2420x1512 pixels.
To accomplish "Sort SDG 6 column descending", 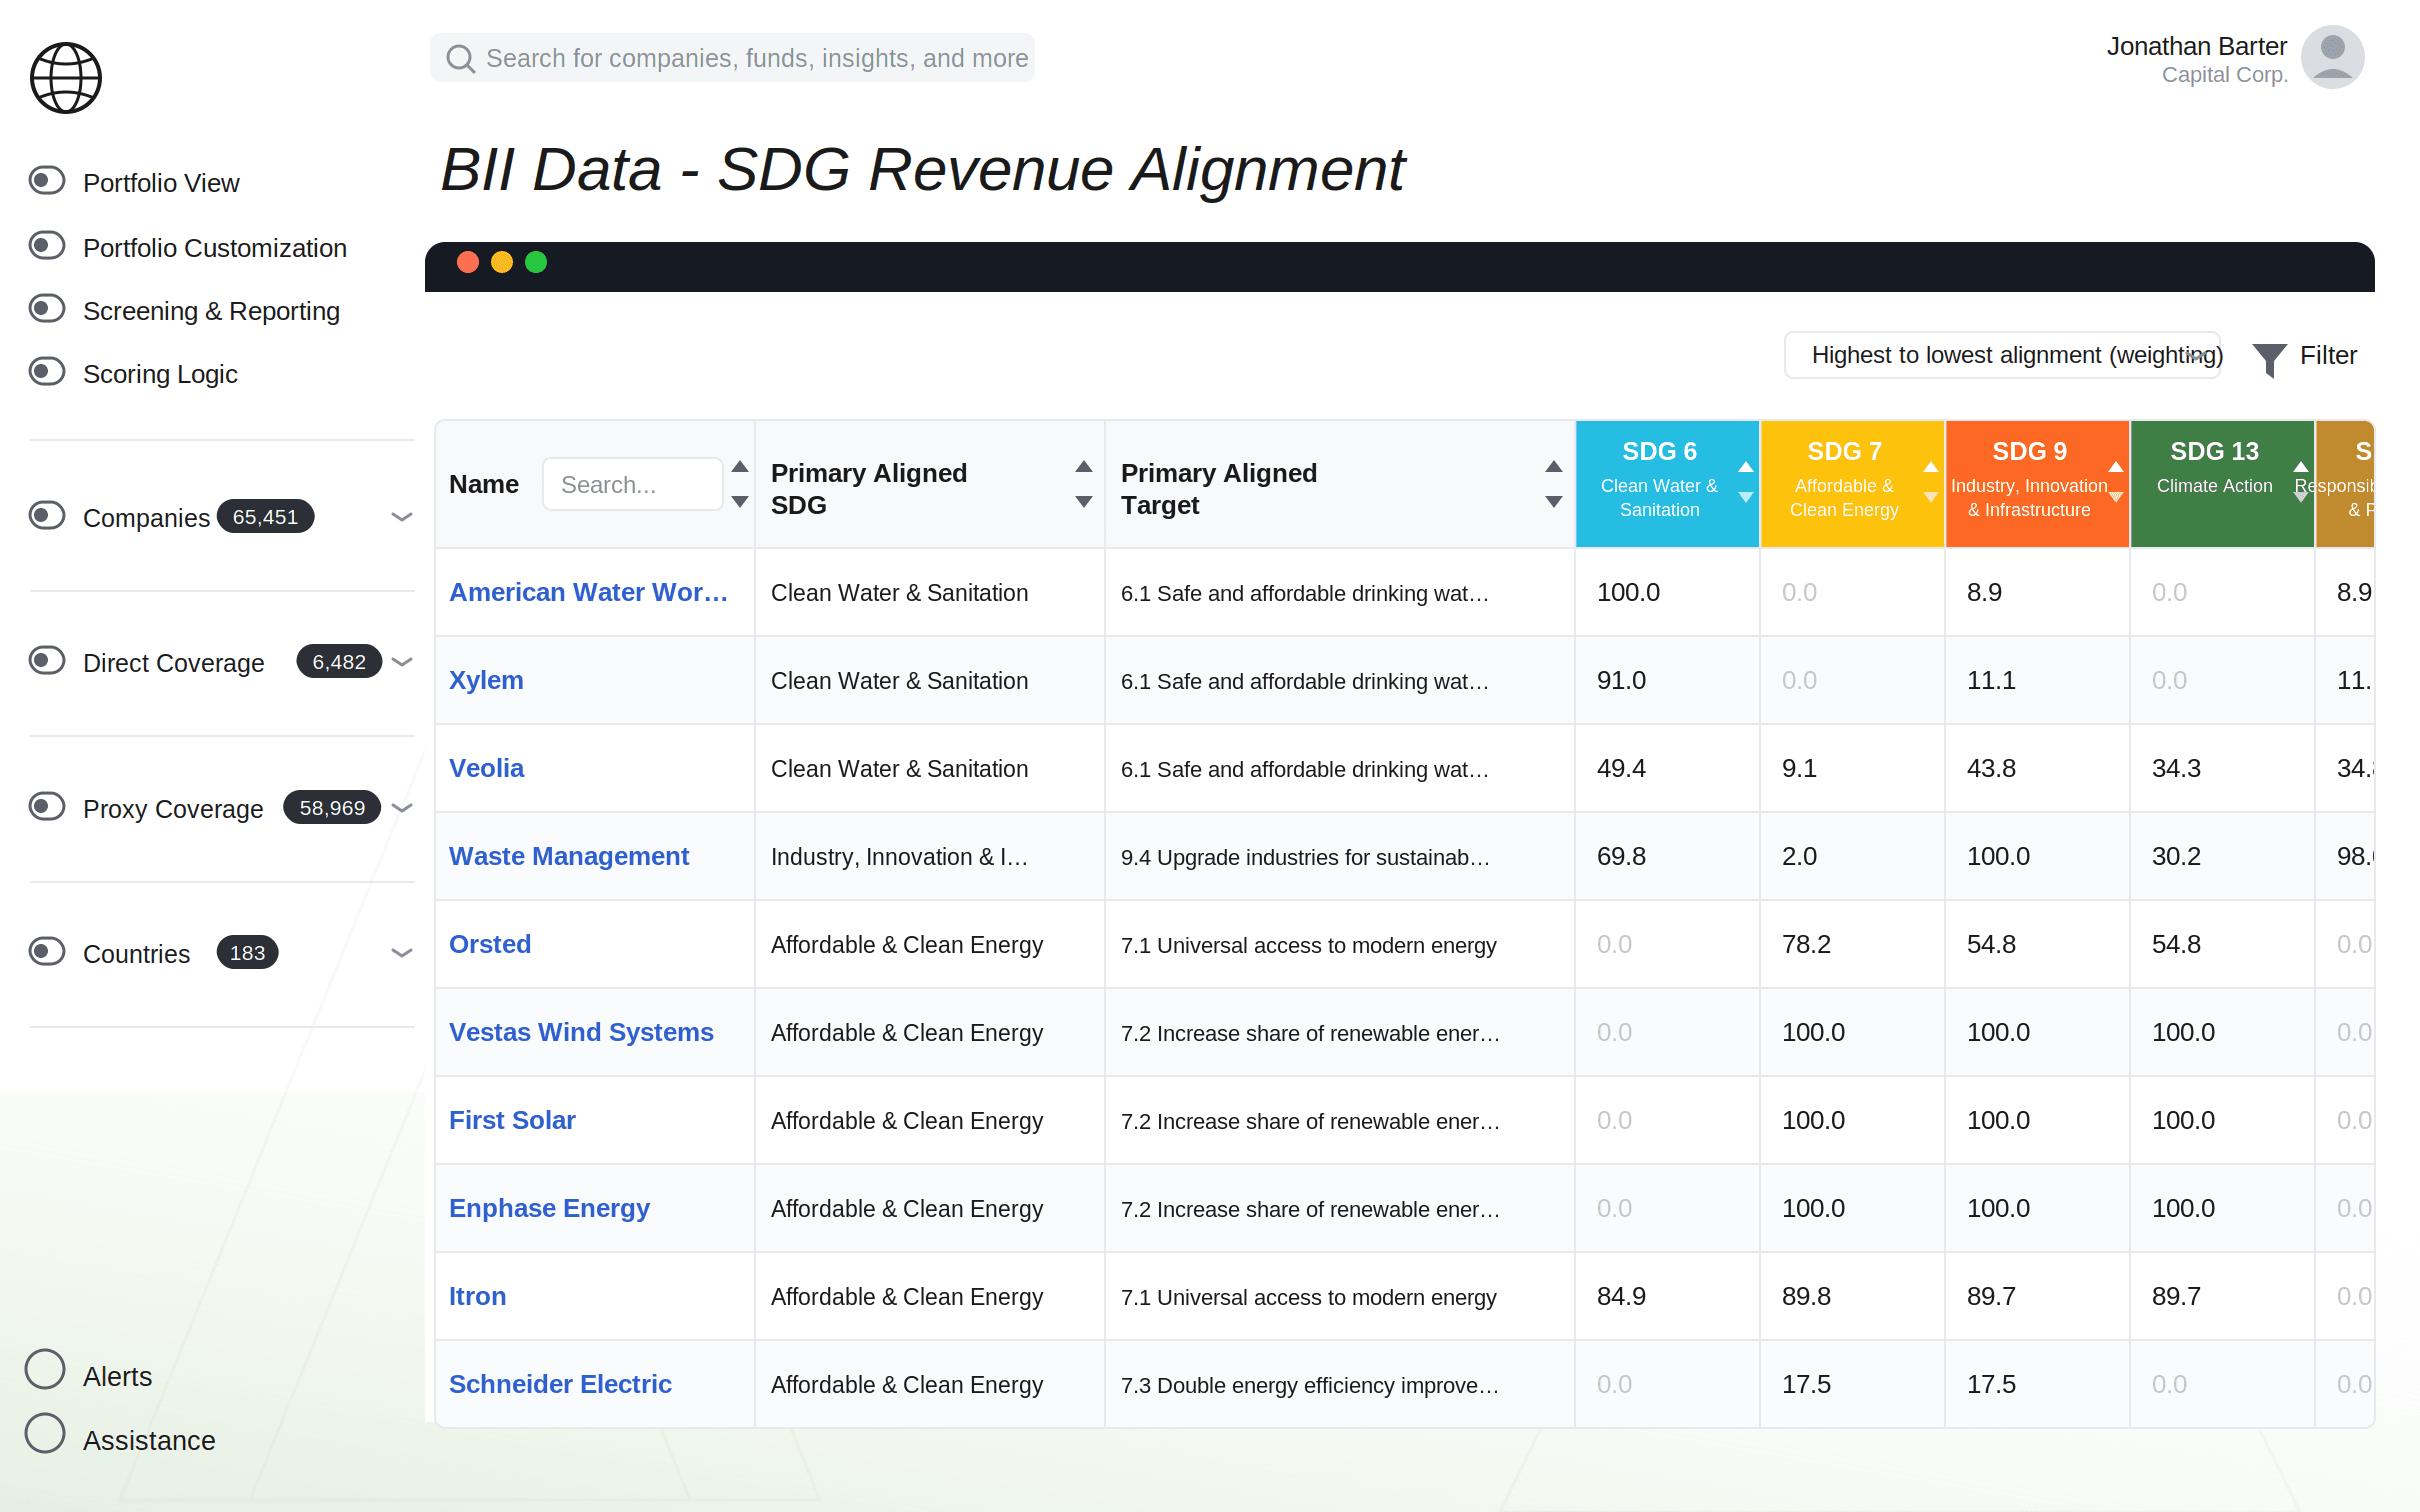I will click(x=1746, y=497).
